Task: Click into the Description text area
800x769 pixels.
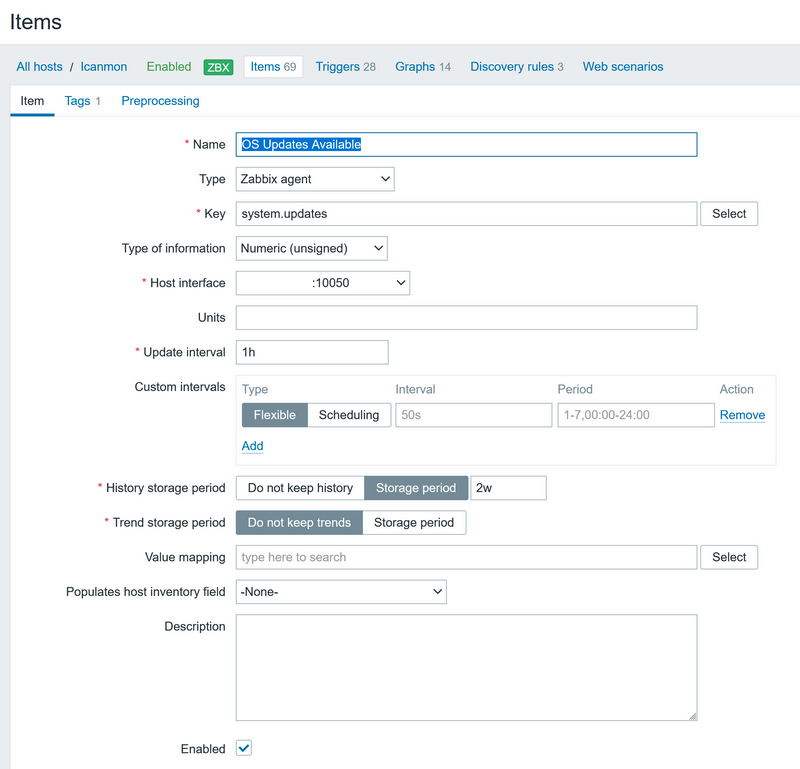Action: (x=466, y=667)
